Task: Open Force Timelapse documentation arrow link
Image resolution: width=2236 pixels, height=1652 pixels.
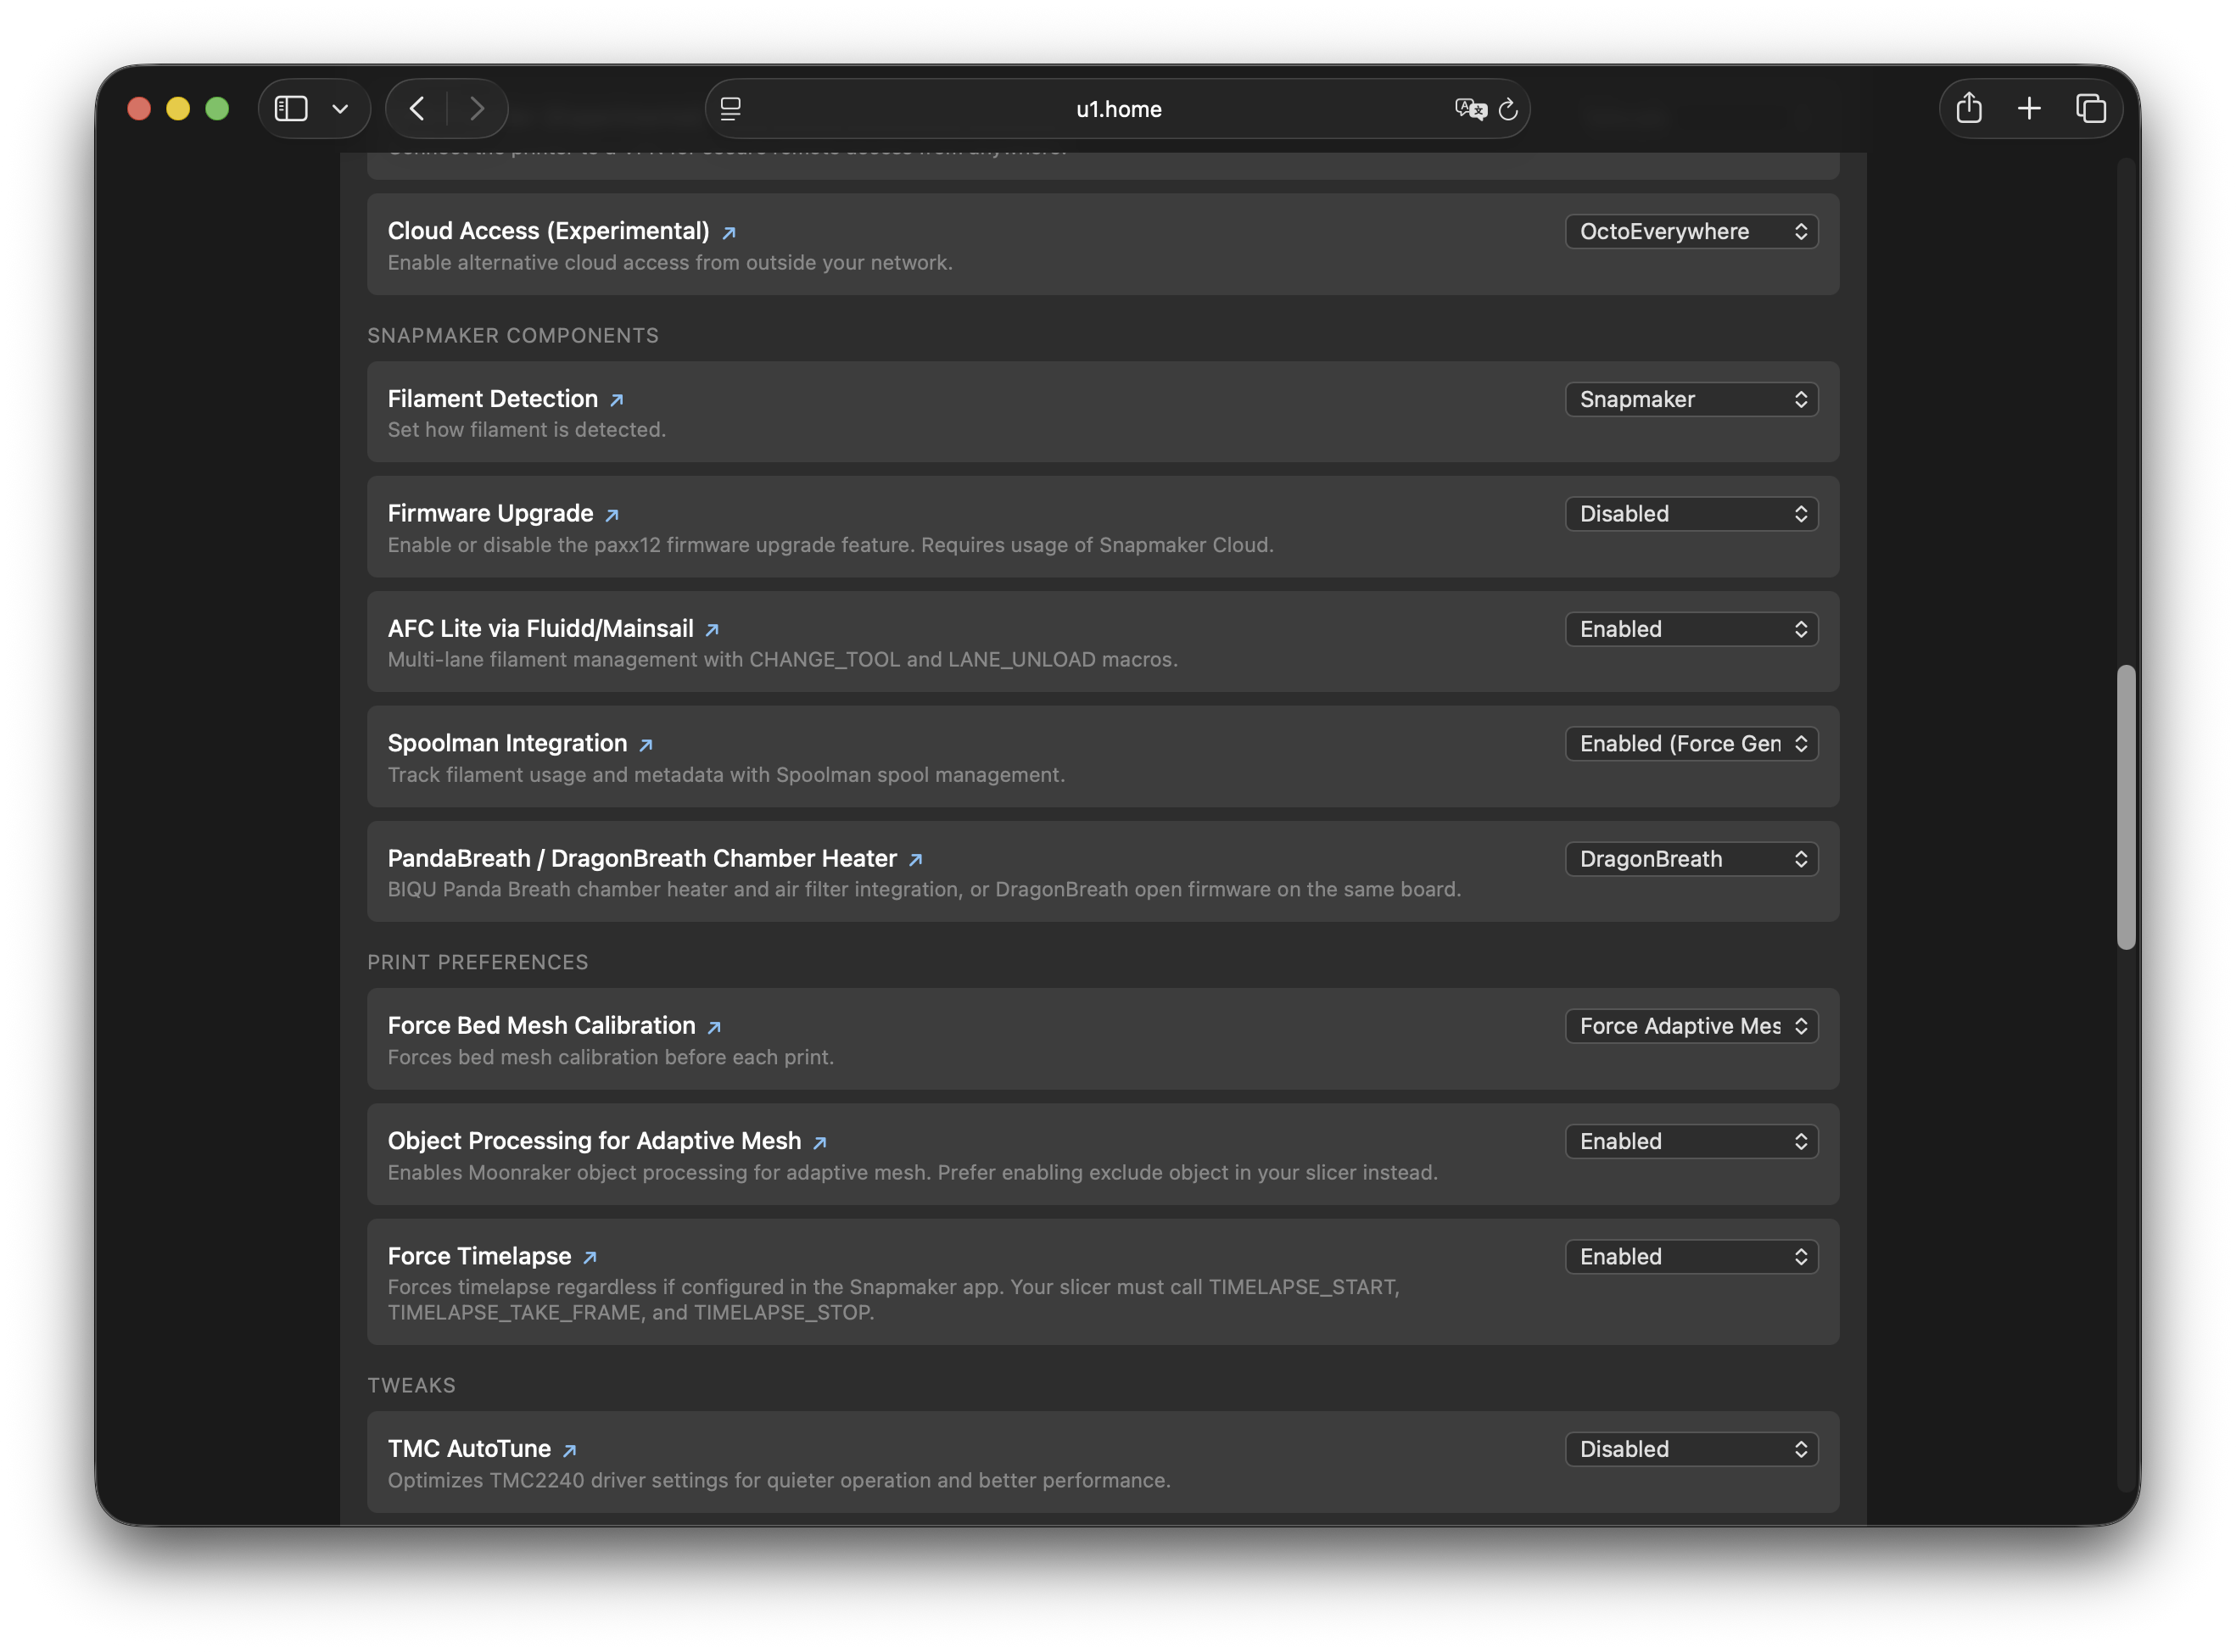Action: pos(590,1258)
